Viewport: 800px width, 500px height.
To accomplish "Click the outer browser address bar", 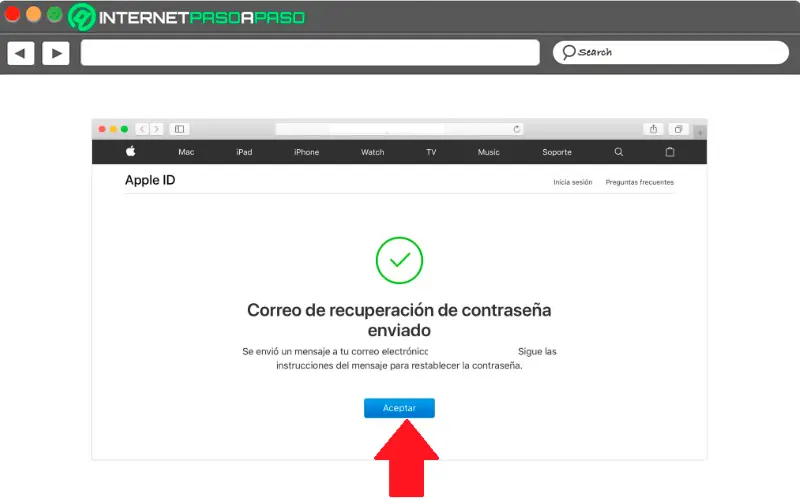I will 310,53.
